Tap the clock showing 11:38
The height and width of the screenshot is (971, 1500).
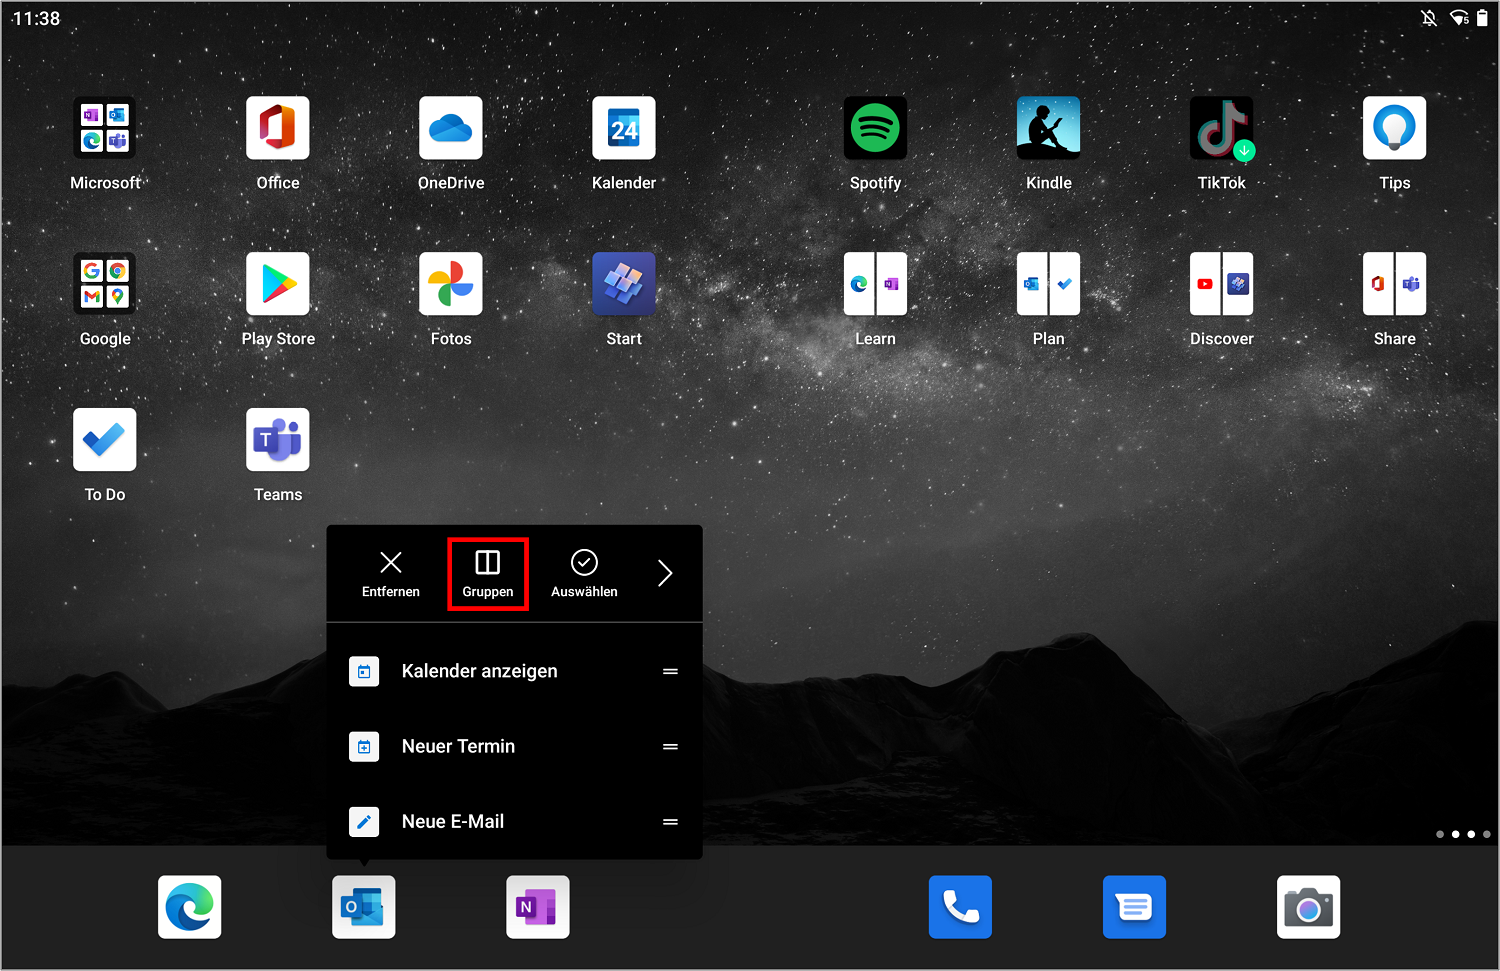[x=36, y=18]
